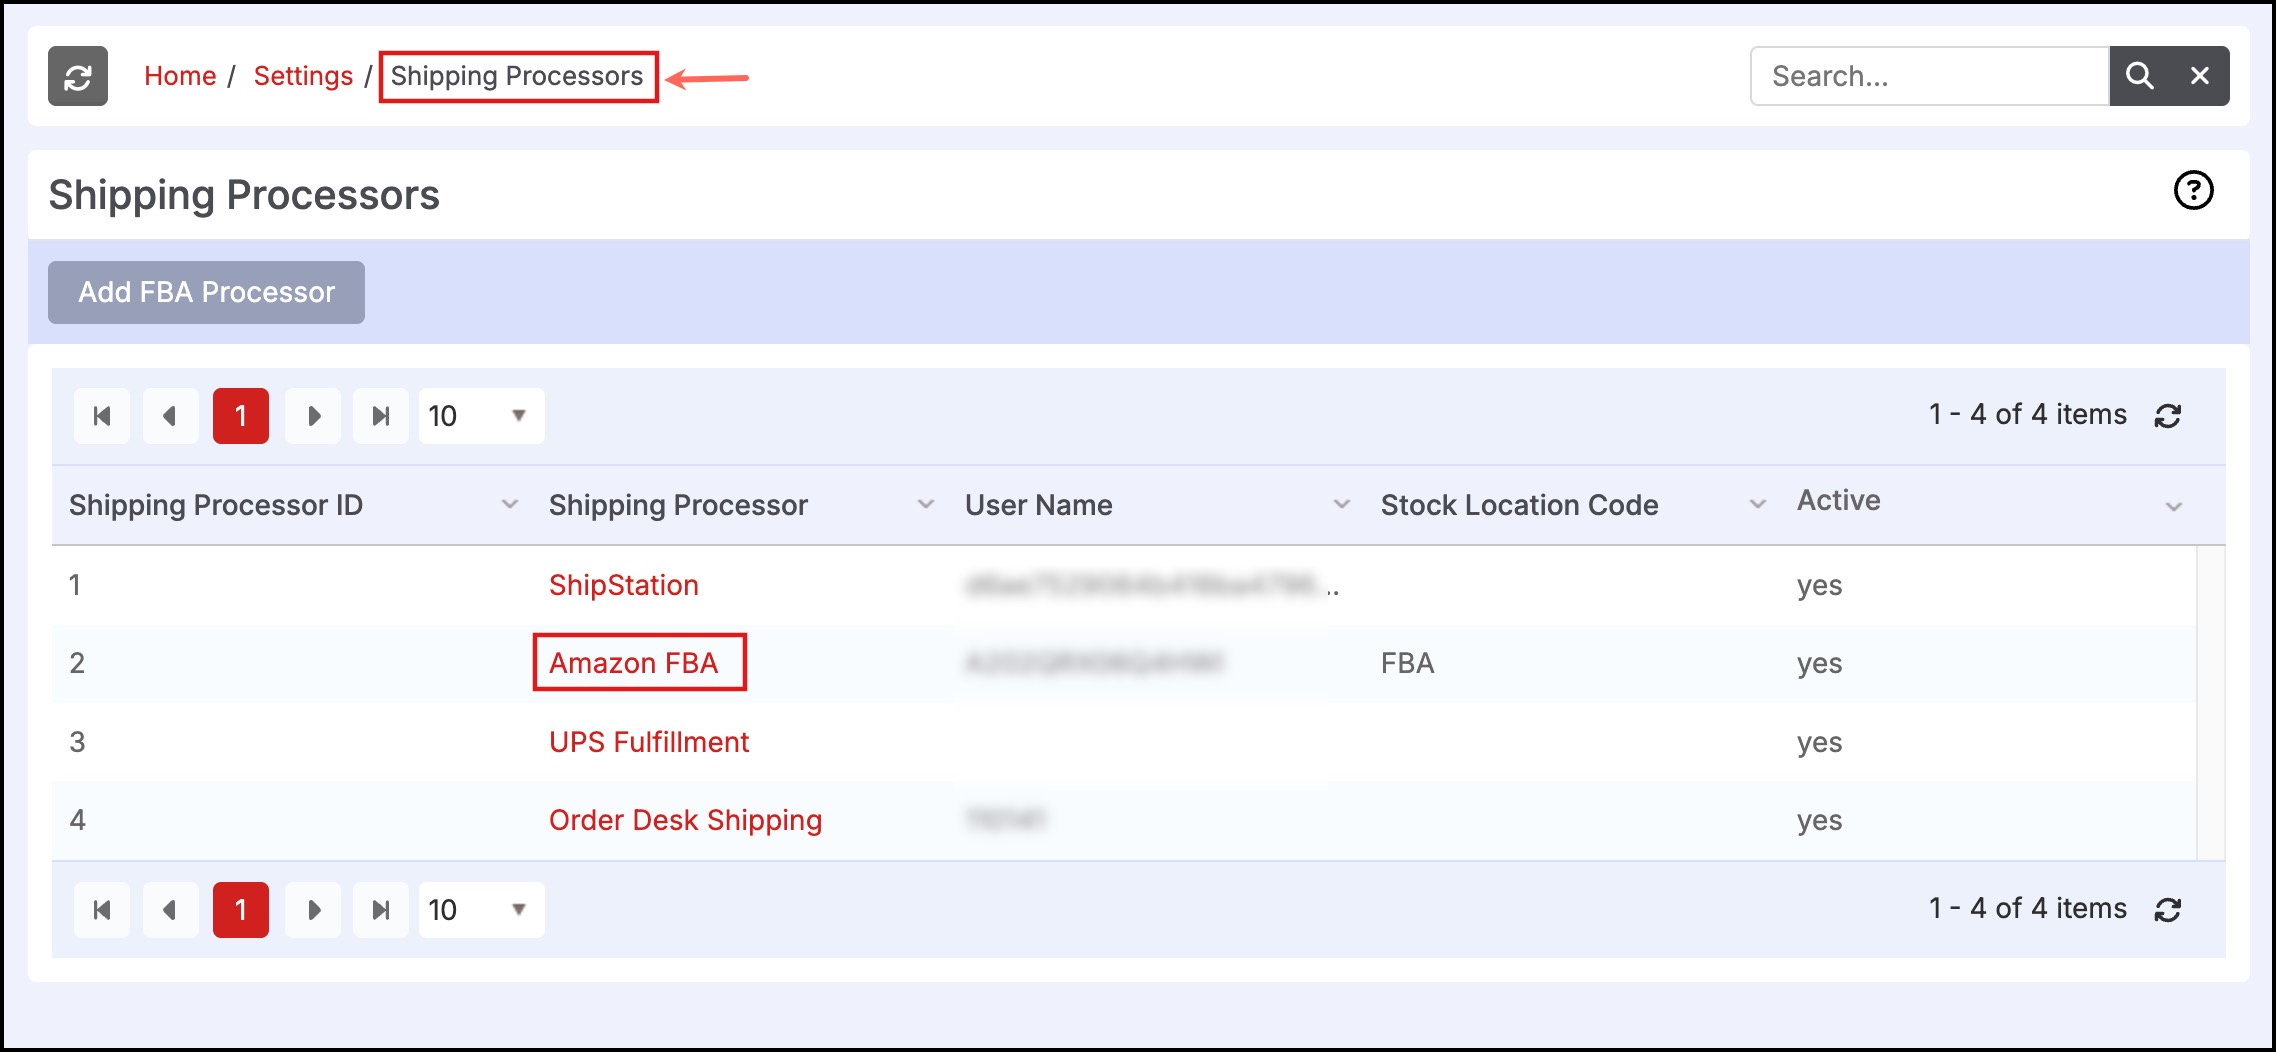Go to last page in bottom pager
2276x1052 pixels.
pos(381,910)
